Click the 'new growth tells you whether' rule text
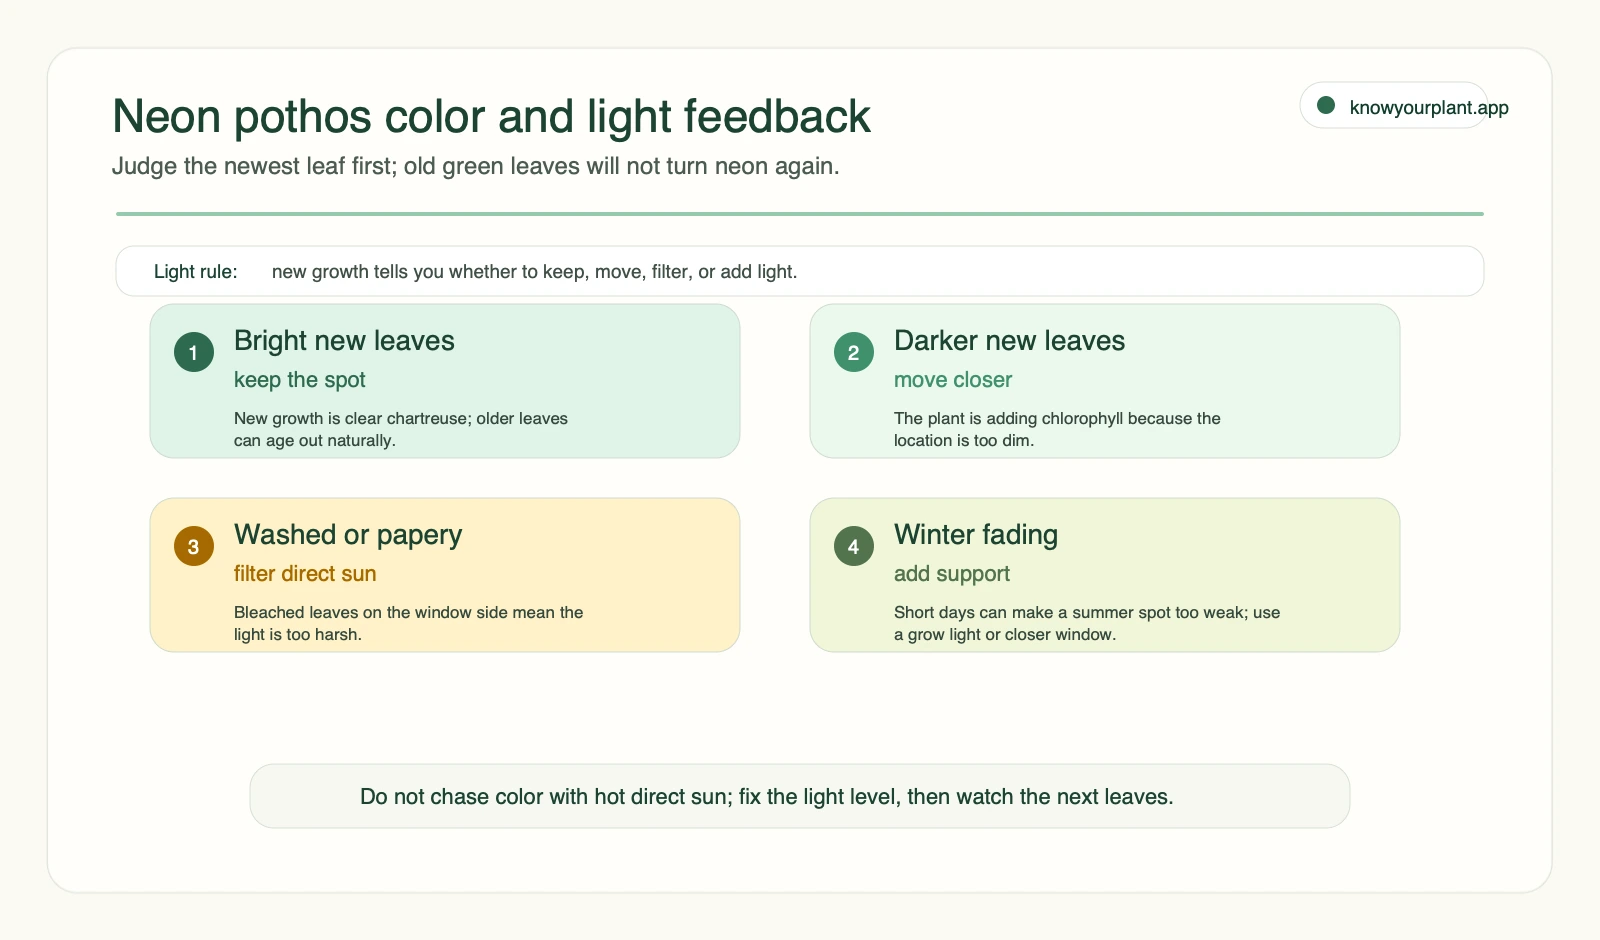Image resolution: width=1600 pixels, height=940 pixels. point(534,272)
